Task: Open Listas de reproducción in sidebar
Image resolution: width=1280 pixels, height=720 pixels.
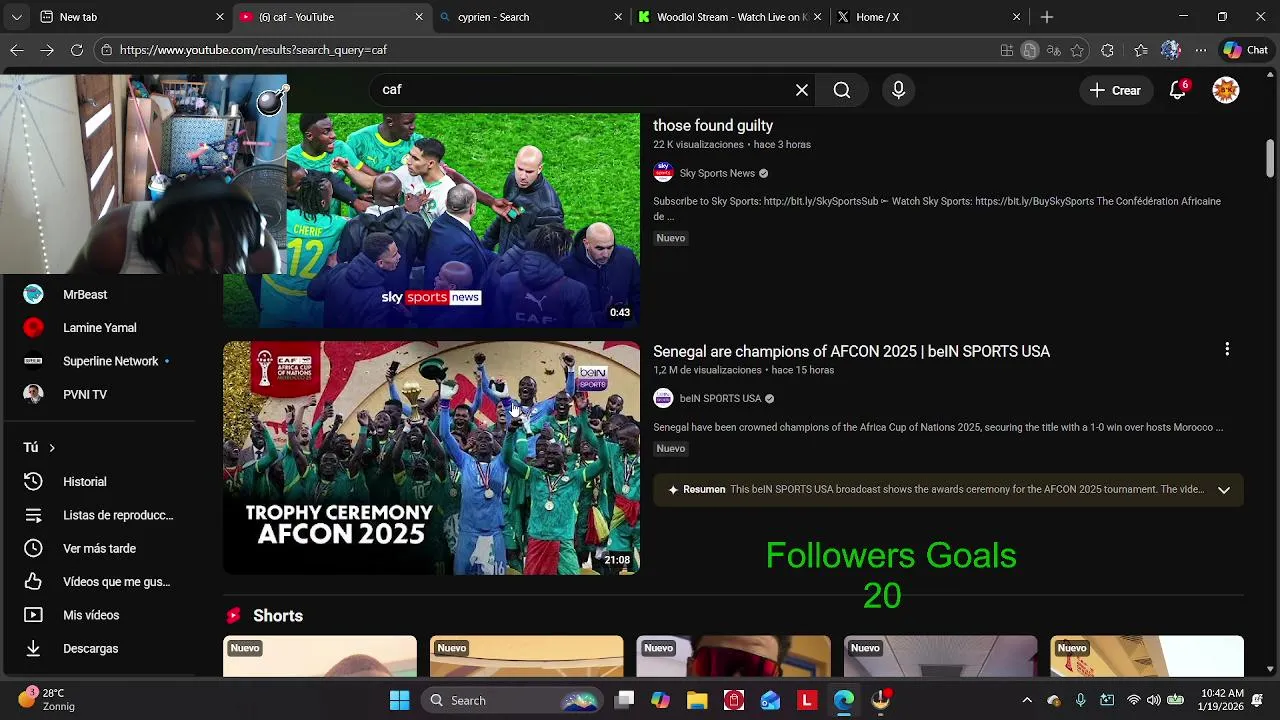Action: click(x=118, y=515)
